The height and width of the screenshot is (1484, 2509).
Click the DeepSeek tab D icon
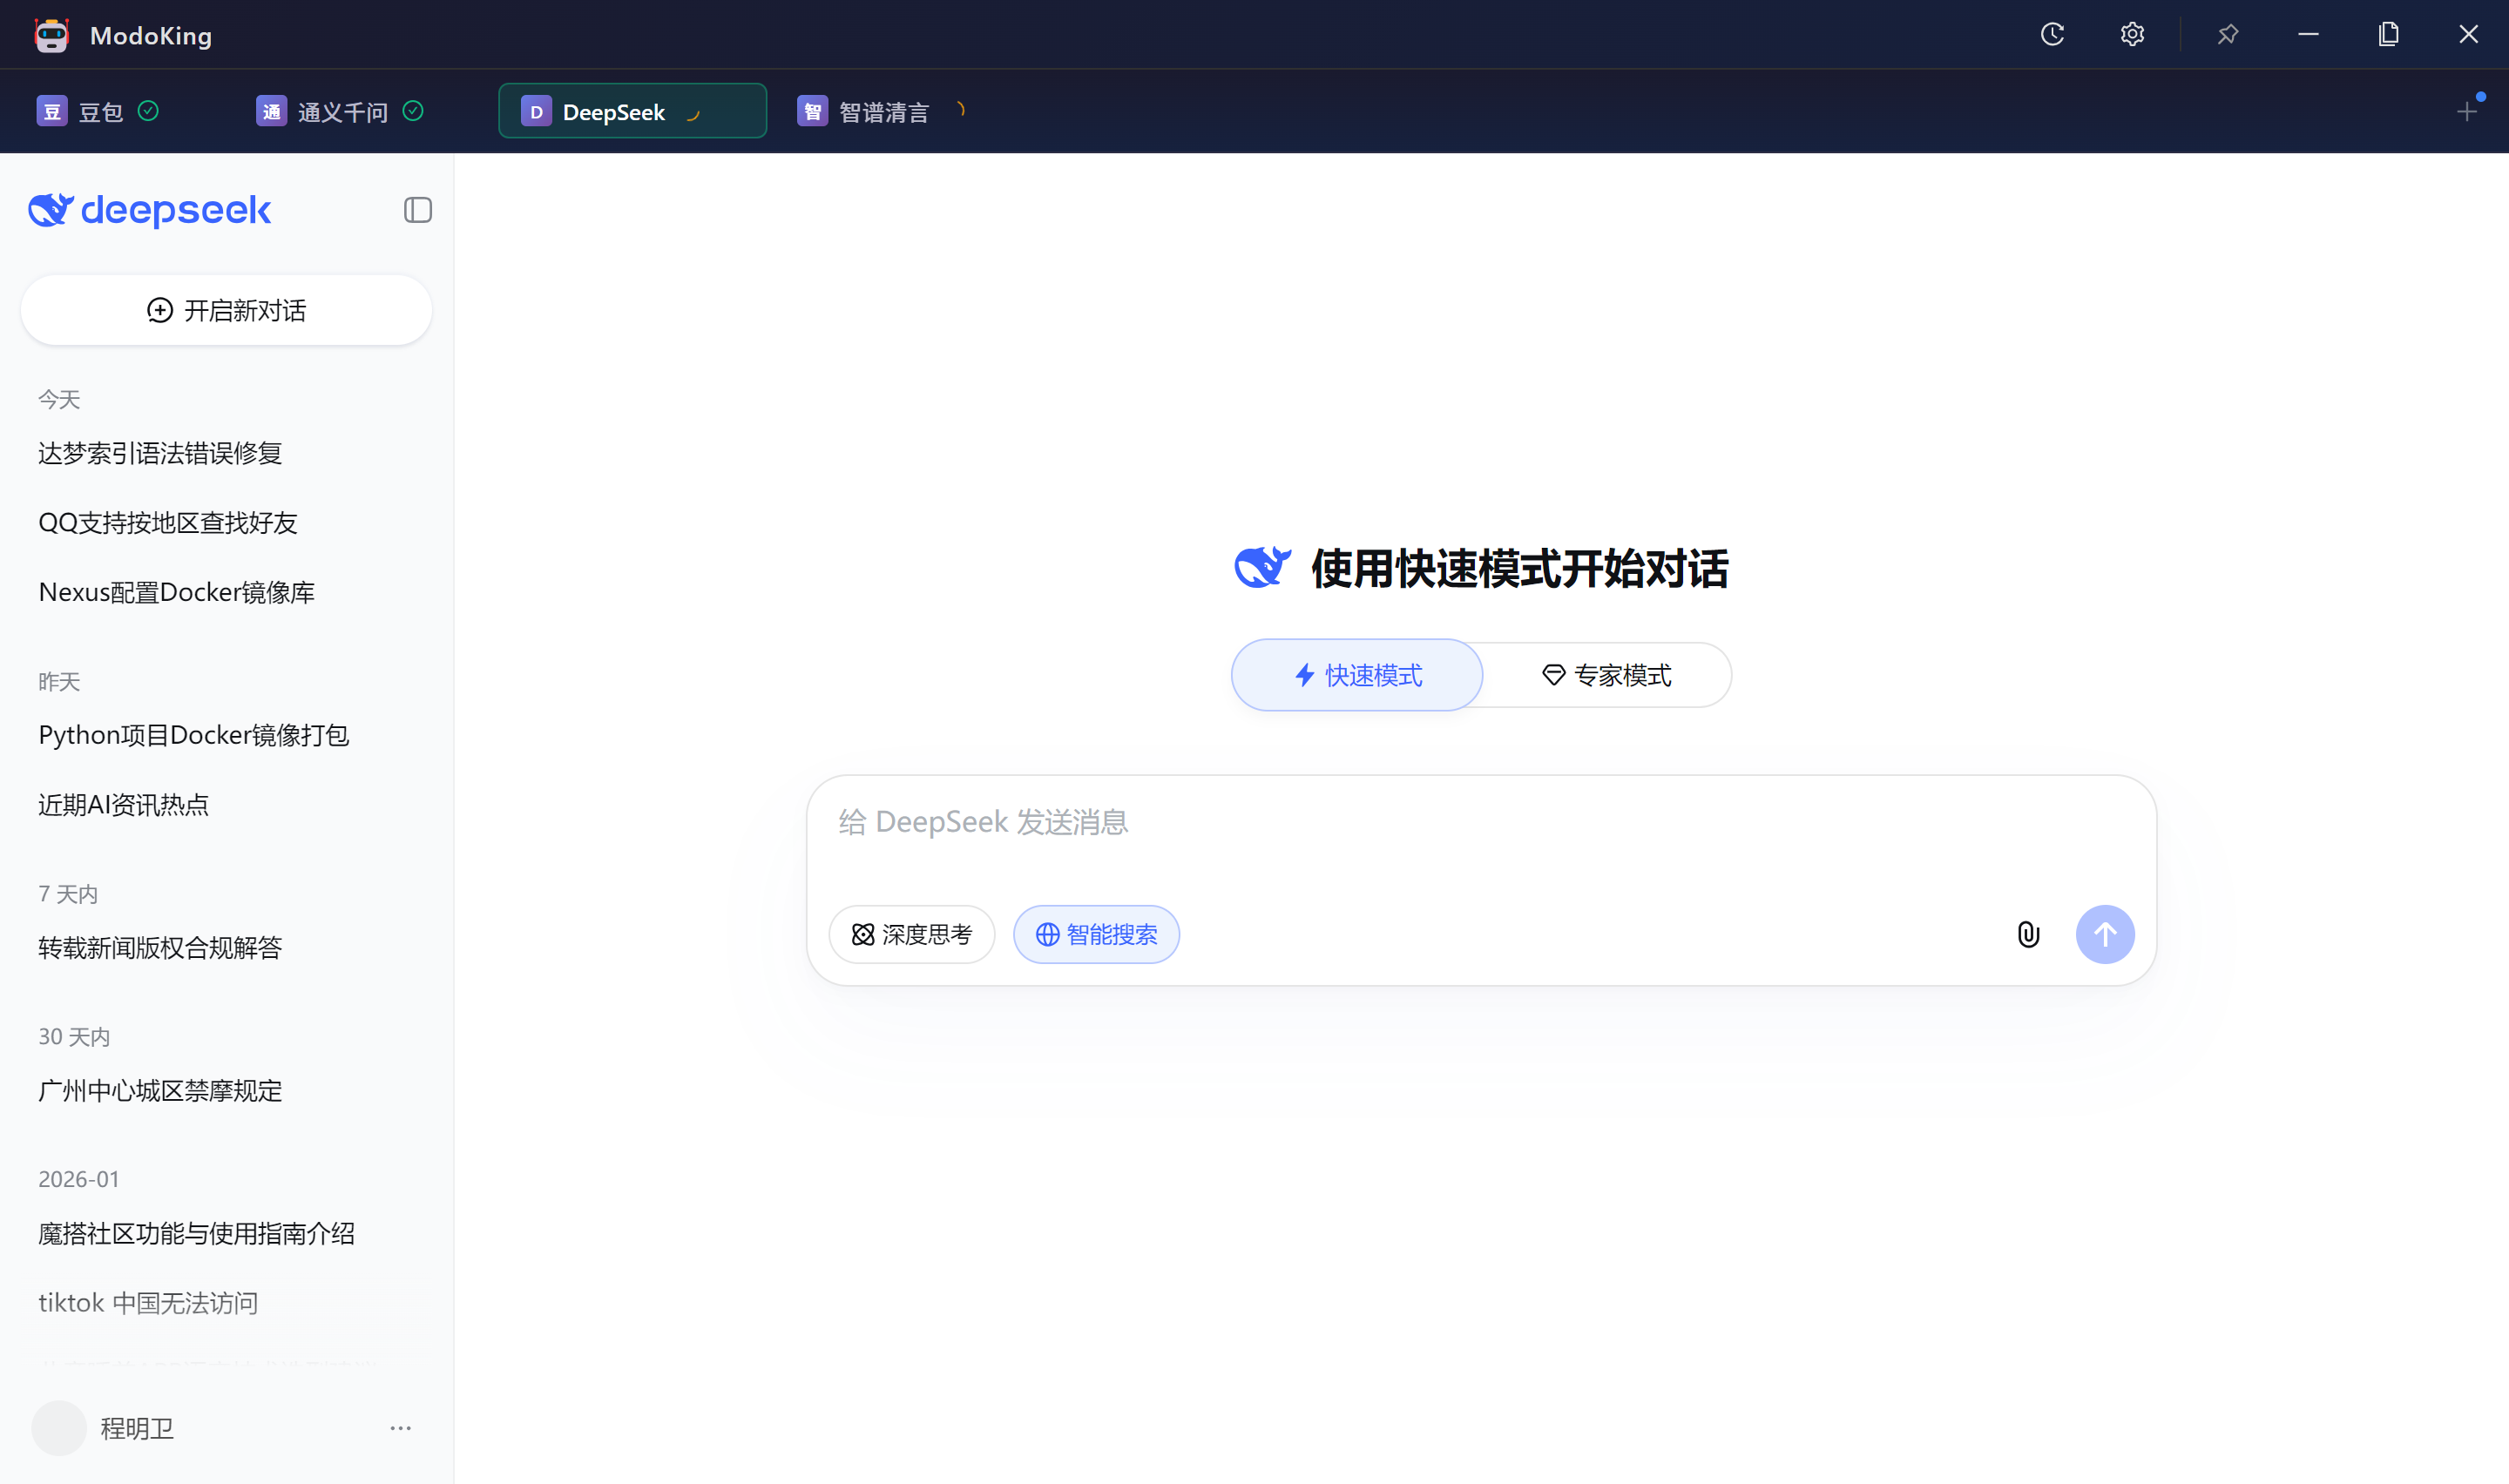[536, 111]
